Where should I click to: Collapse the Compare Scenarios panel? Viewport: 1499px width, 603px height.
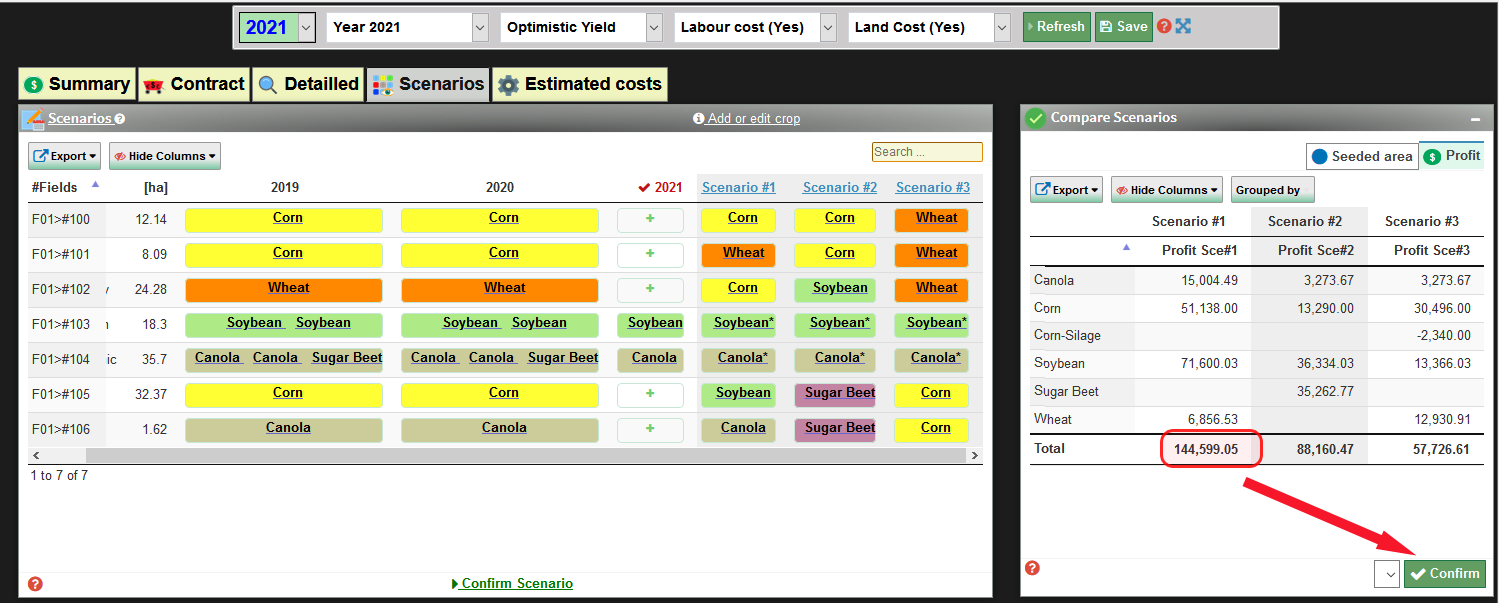pos(1477,118)
